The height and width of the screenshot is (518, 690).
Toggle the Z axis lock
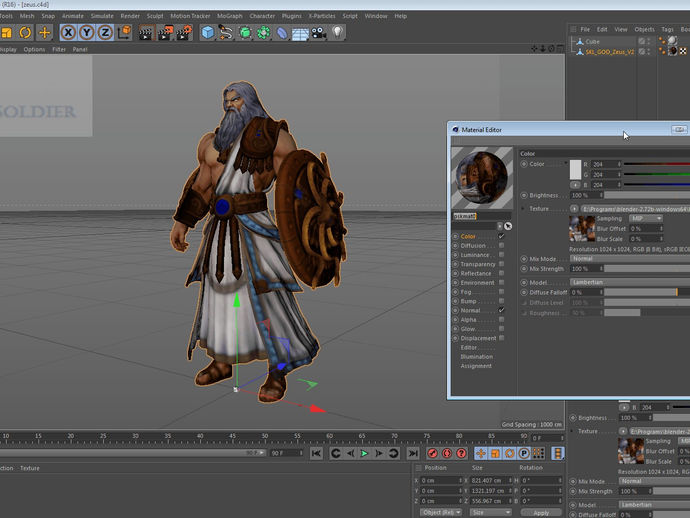point(105,33)
